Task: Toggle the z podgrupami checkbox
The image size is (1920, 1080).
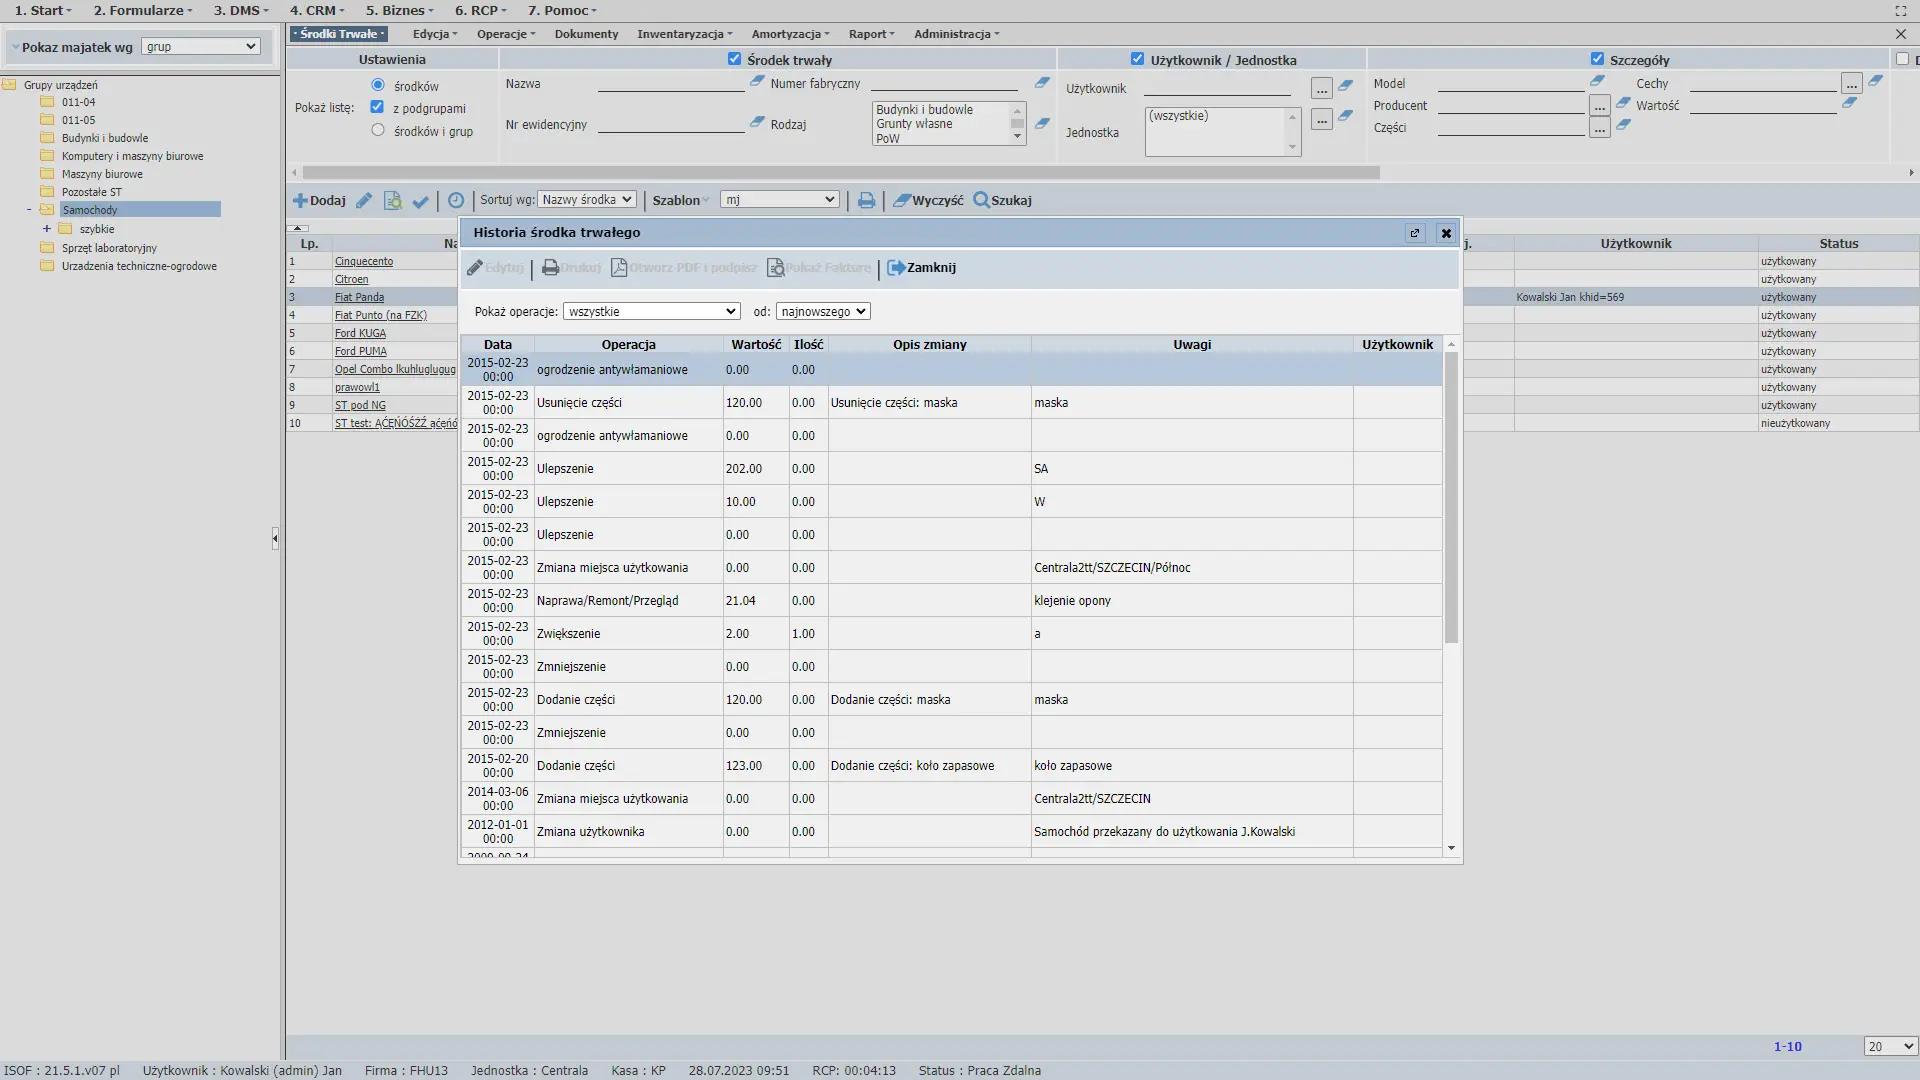Action: 377,107
